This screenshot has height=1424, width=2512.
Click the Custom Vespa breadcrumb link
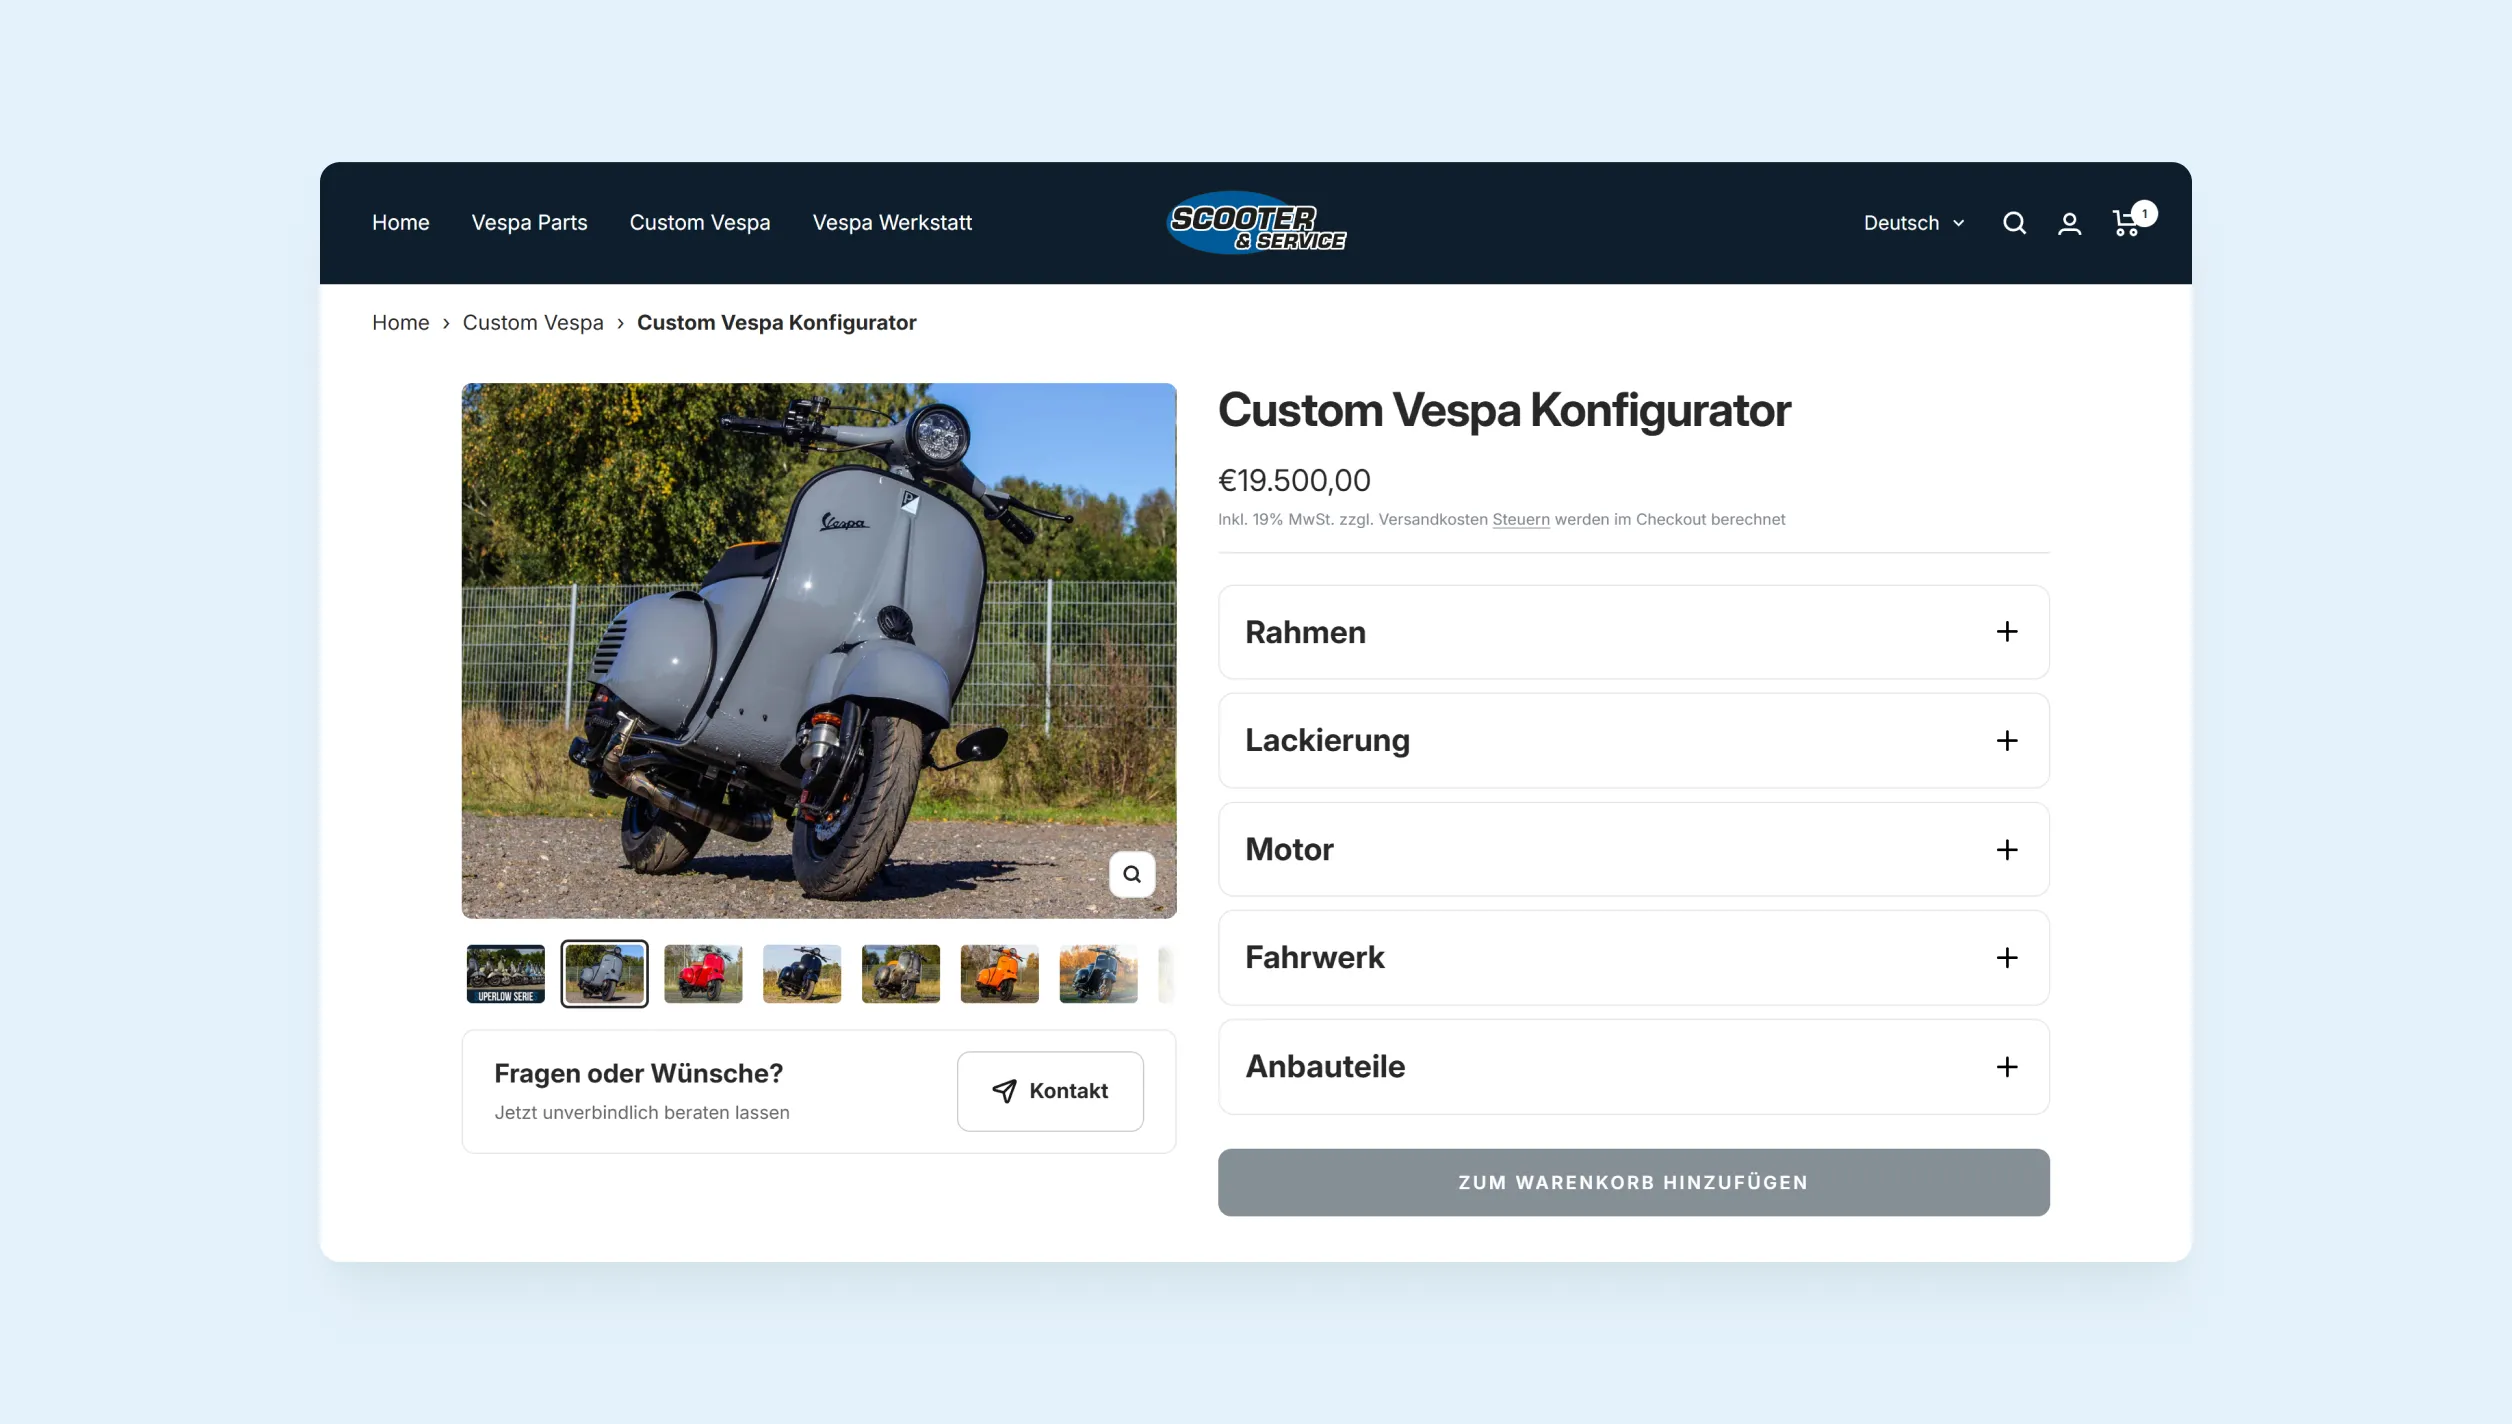(533, 323)
